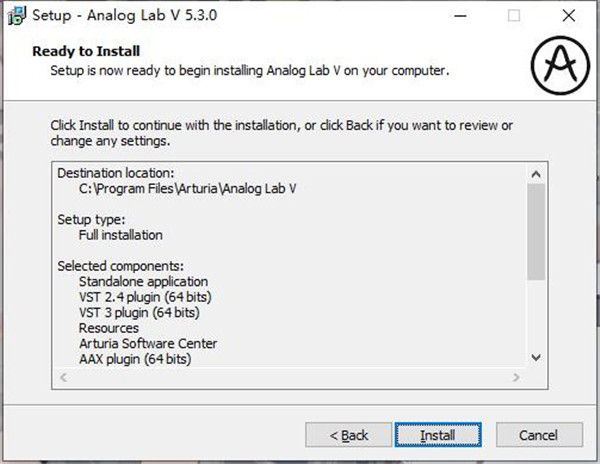This screenshot has height=464, width=600.
Task: Abort setup with the Cancel button
Action: (x=539, y=435)
